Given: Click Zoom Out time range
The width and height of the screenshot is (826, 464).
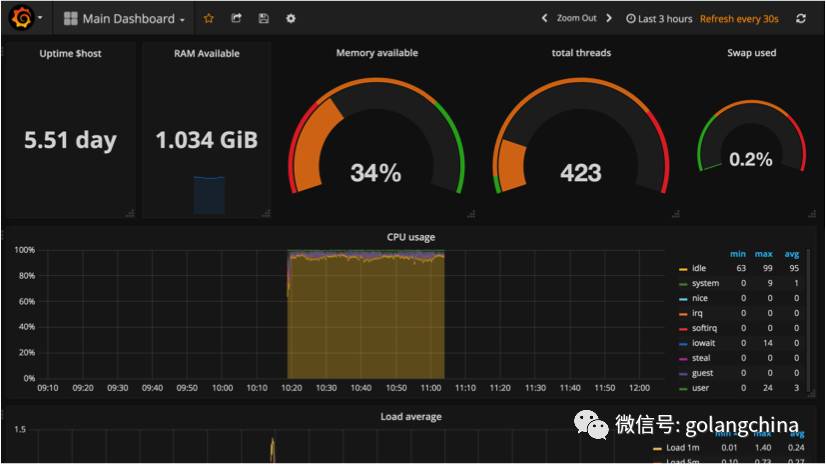Looking at the screenshot, I should [576, 18].
